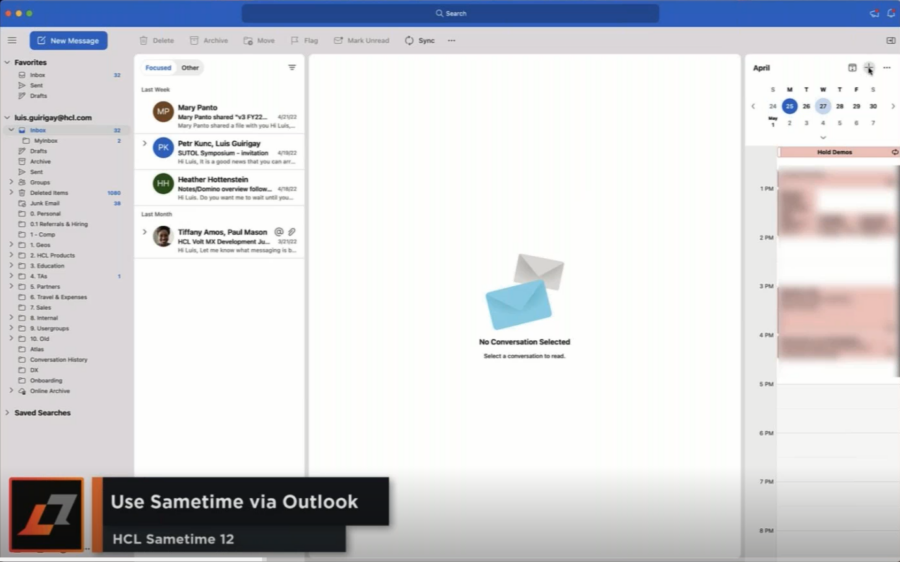This screenshot has width=900, height=562.
Task: Open the Hold Demos all-day event
Action: click(x=837, y=152)
